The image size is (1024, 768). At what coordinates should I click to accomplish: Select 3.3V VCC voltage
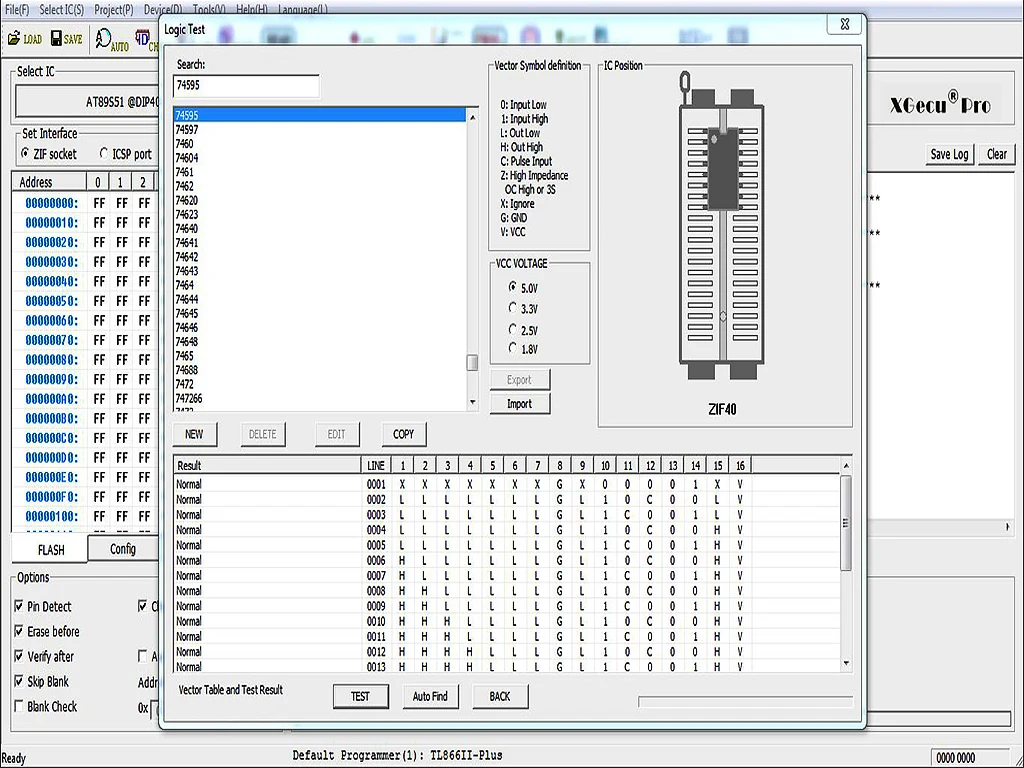(513, 308)
